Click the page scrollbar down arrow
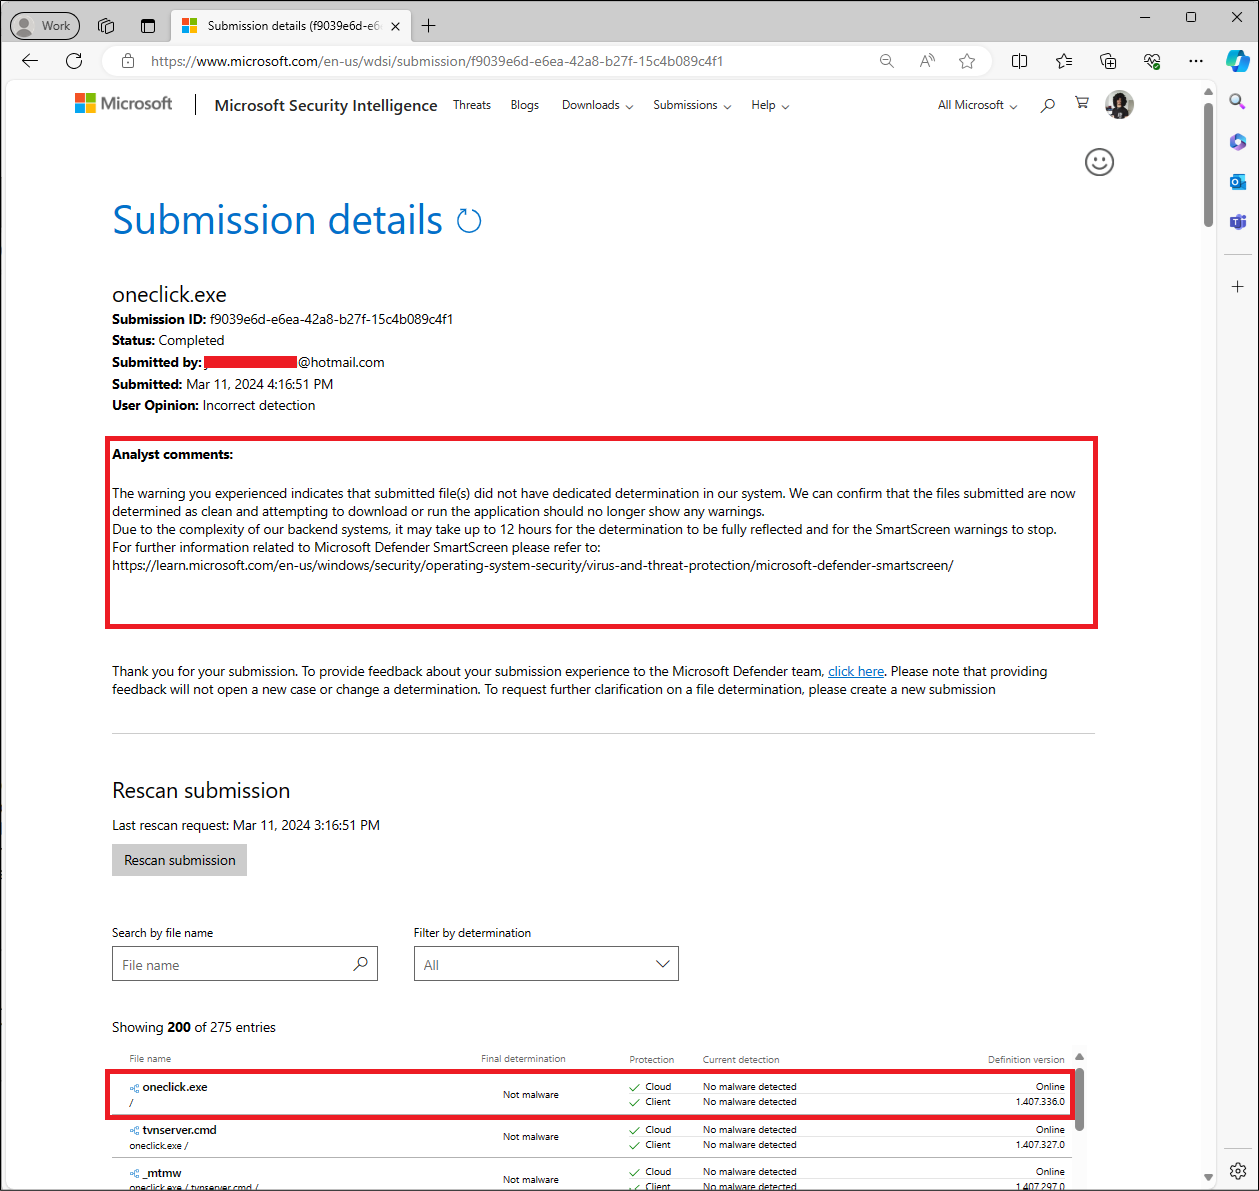This screenshot has height=1191, width=1259. [x=1208, y=1177]
